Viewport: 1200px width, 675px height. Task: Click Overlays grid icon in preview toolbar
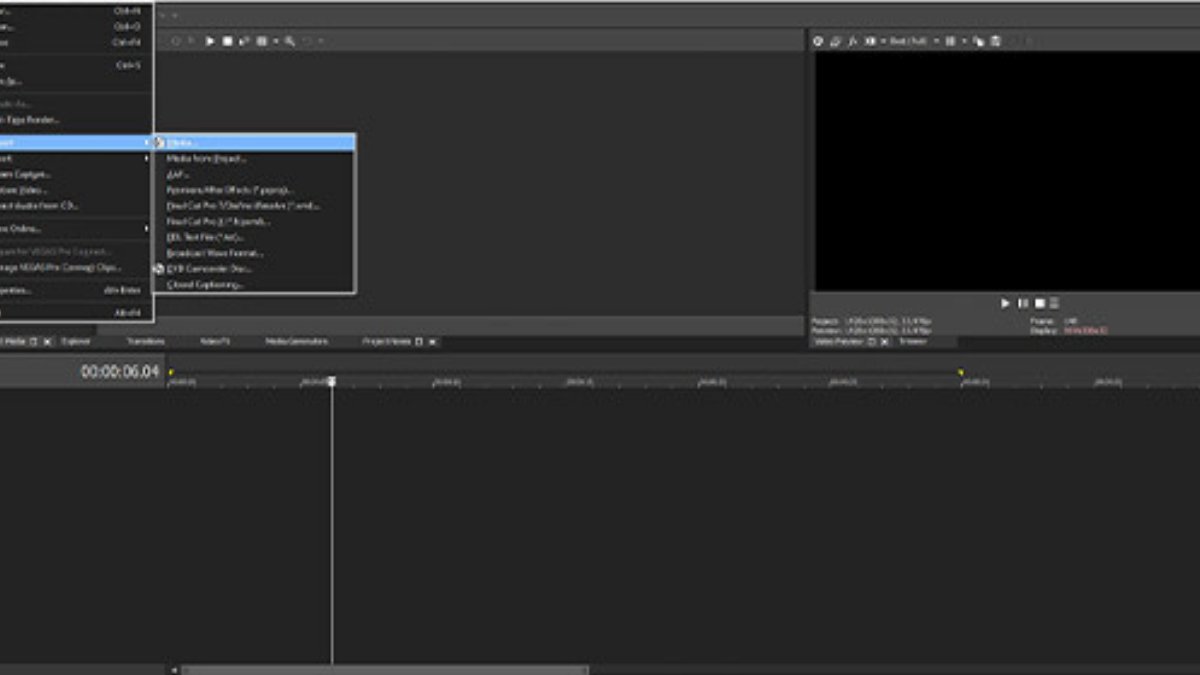tap(950, 41)
